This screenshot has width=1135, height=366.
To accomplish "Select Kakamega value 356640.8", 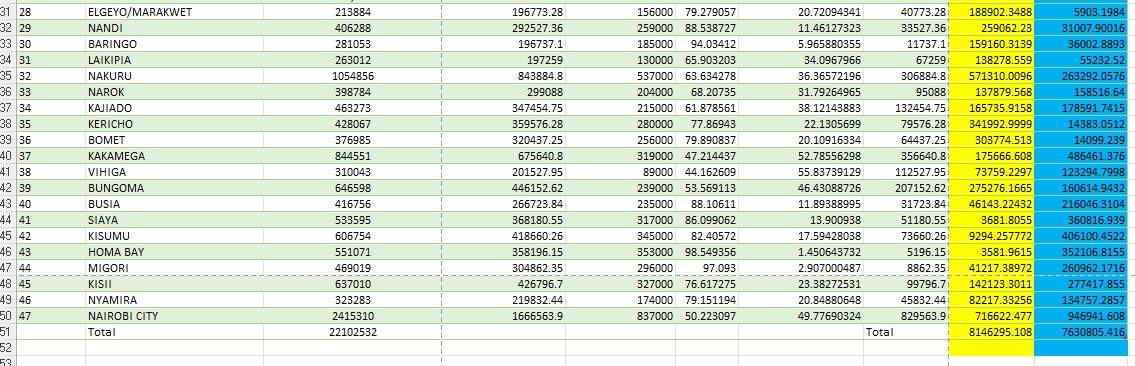I will pos(906,156).
